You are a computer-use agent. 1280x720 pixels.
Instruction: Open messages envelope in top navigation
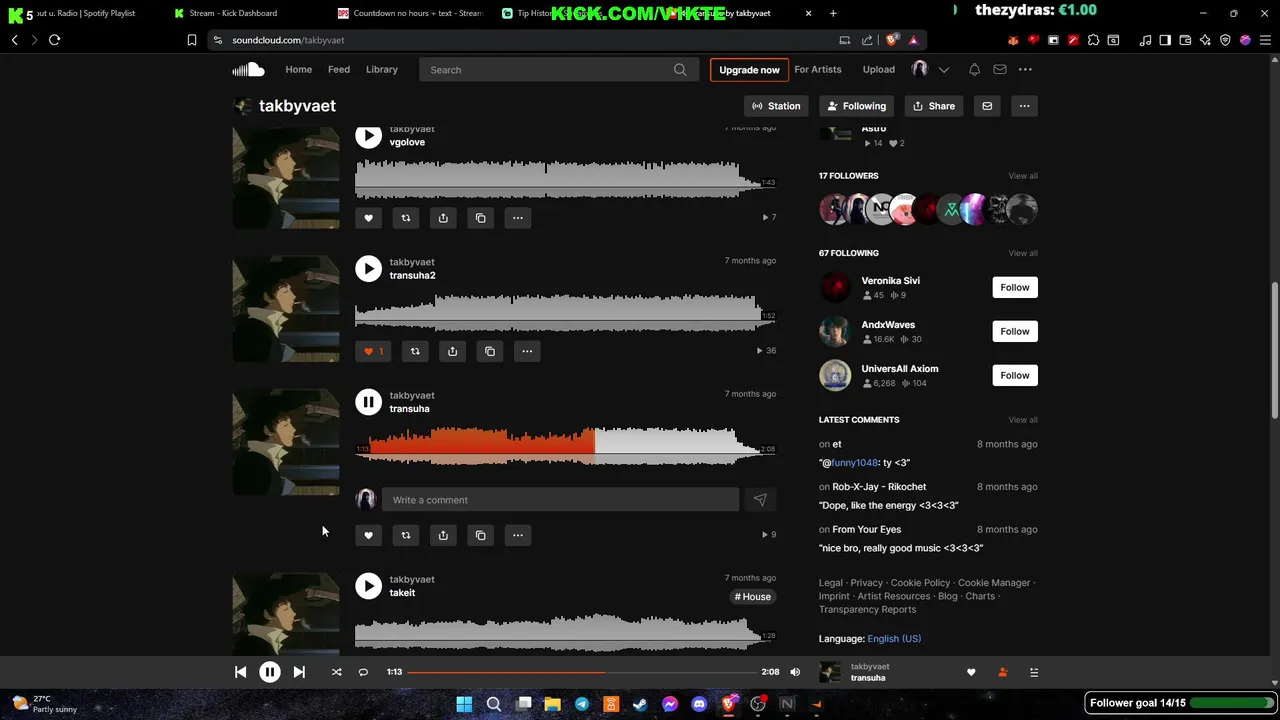[x=999, y=69]
